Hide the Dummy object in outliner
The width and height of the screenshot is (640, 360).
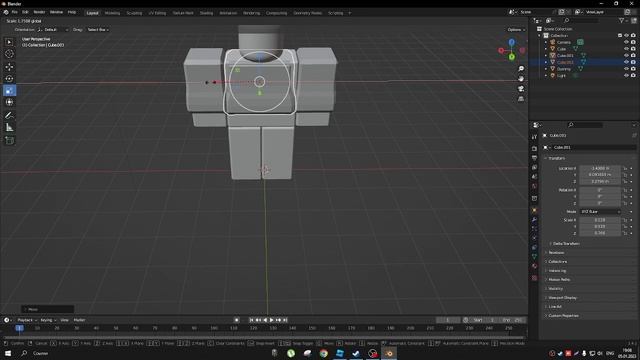(x=626, y=69)
